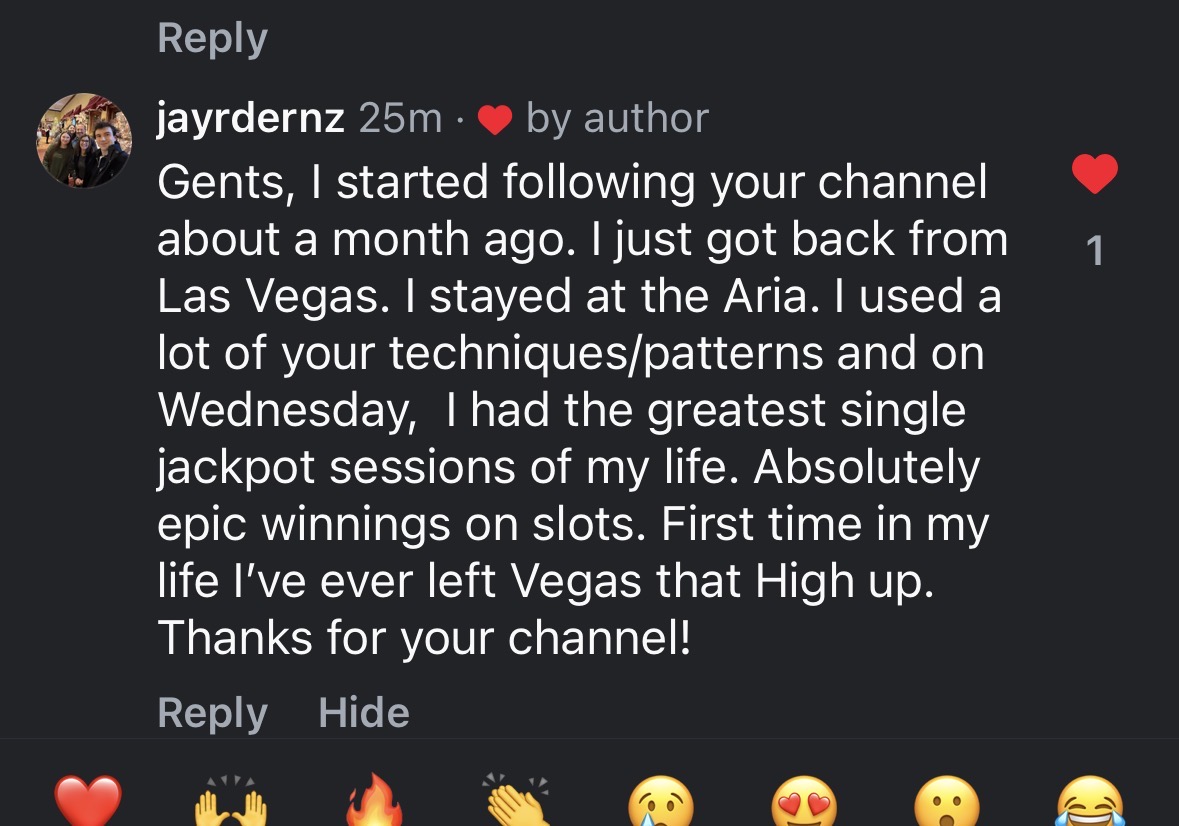Tap the 'by author' heart badge
1179x826 pixels.
[x=496, y=117]
